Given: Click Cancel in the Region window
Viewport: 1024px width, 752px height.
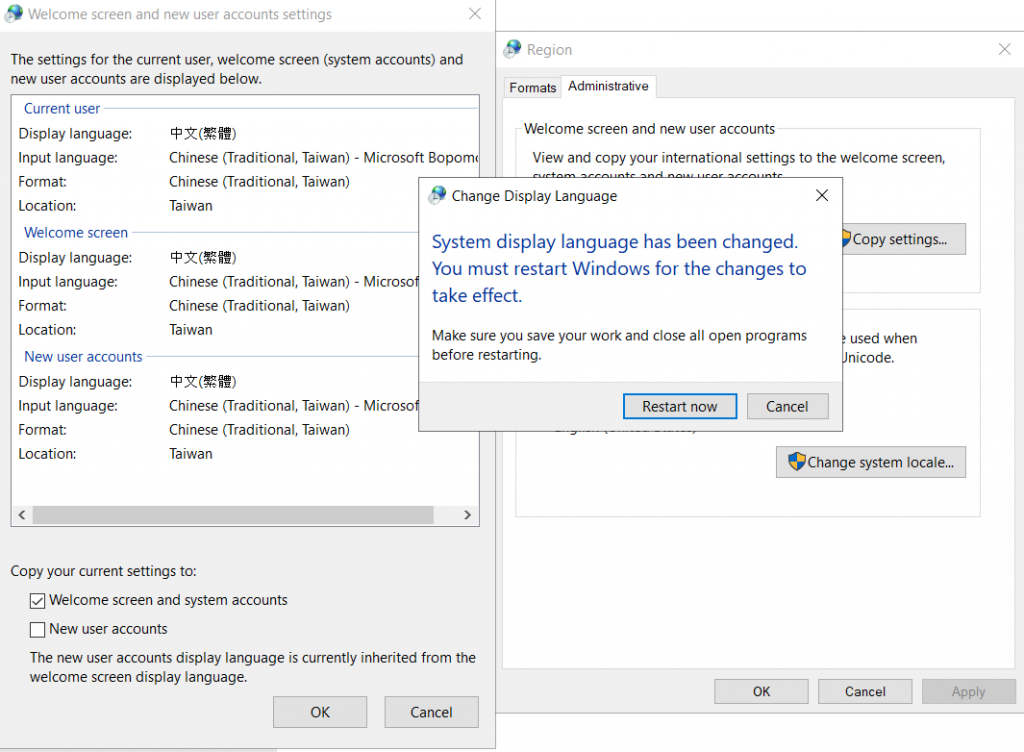Looking at the screenshot, I should (865, 691).
